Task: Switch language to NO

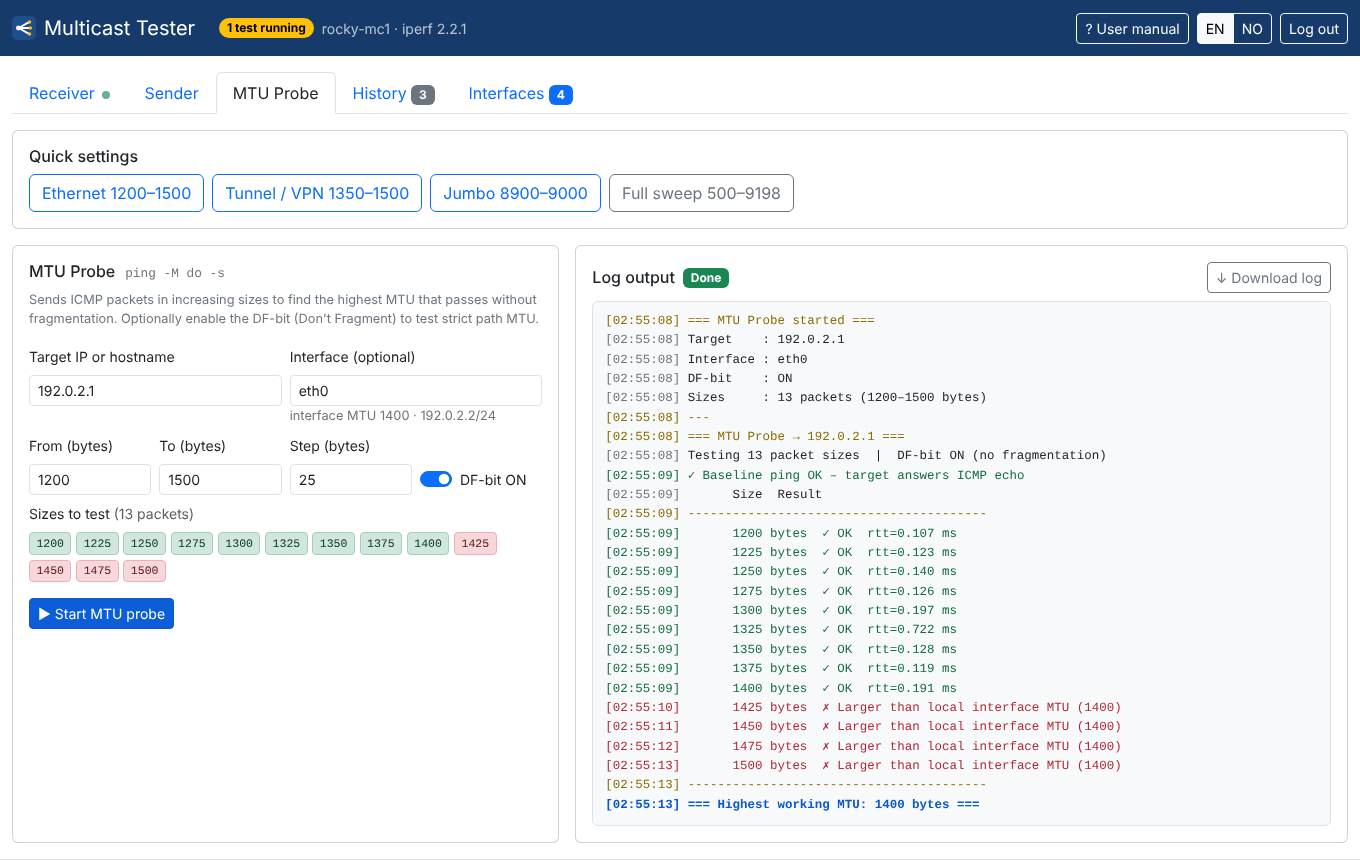Action: pos(1252,29)
